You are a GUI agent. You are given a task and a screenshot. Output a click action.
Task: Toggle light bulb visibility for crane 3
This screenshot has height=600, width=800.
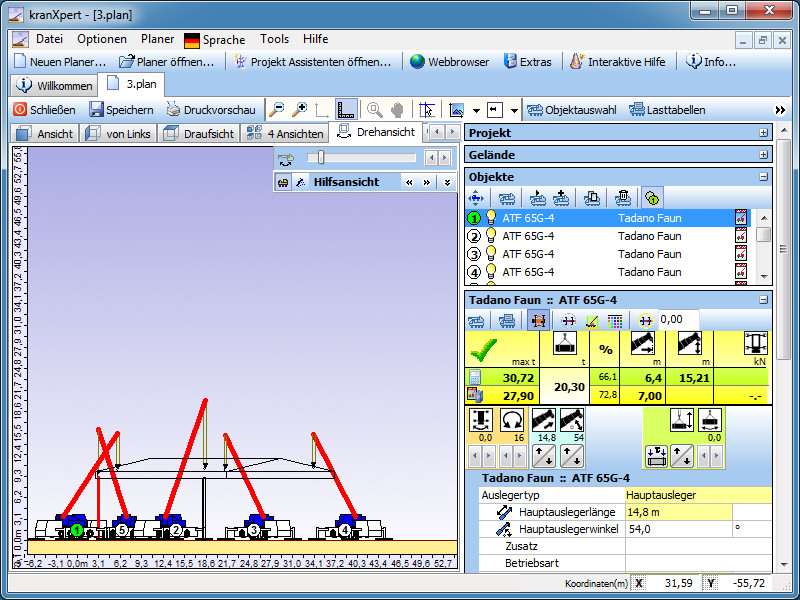tap(491, 254)
